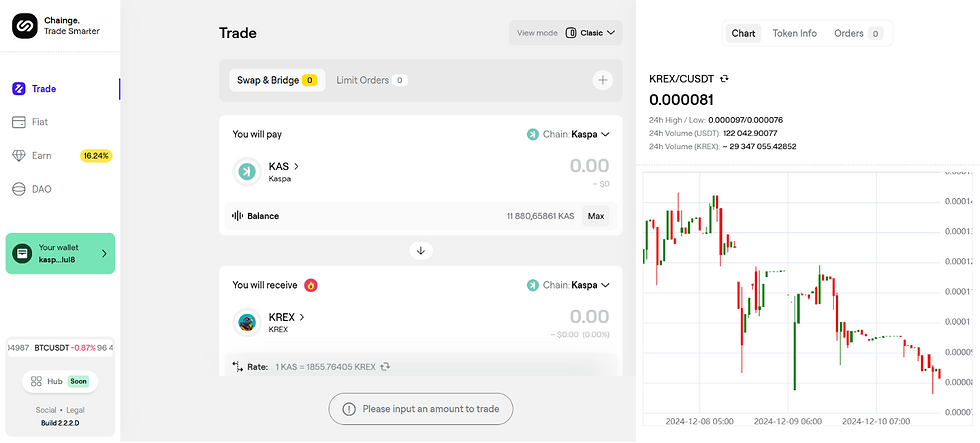
Task: Click the plus button to add trade
Action: pyautogui.click(x=602, y=80)
